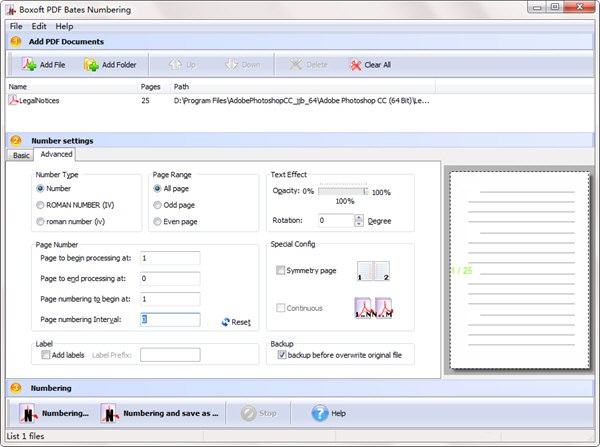The width and height of the screenshot is (600, 447).
Task: Click the Pages column header
Action: click(x=150, y=86)
